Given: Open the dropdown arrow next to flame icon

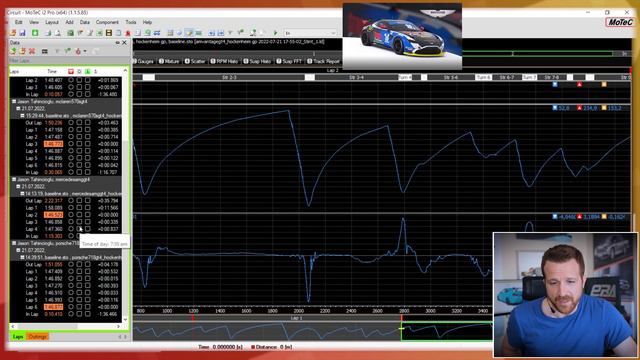Looking at the screenshot, I should point(85,51).
